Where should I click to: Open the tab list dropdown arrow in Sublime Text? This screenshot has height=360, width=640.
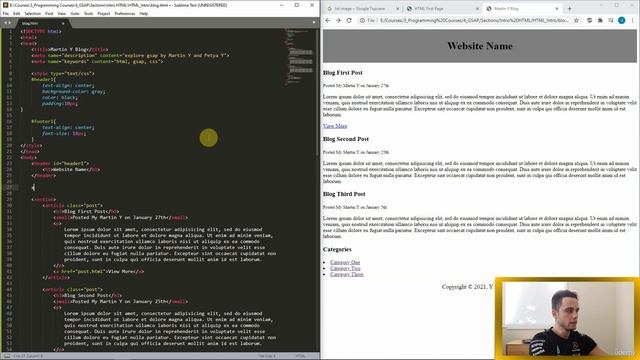pos(314,23)
